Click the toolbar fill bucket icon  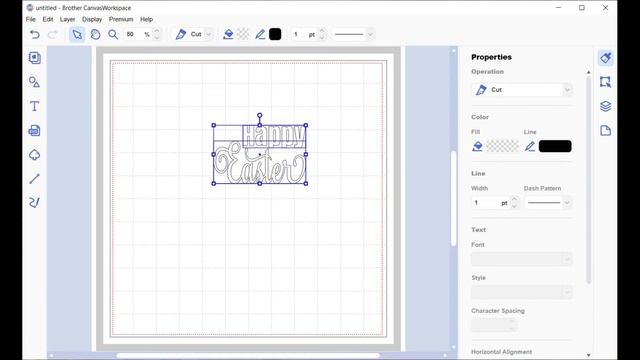click(x=228, y=34)
